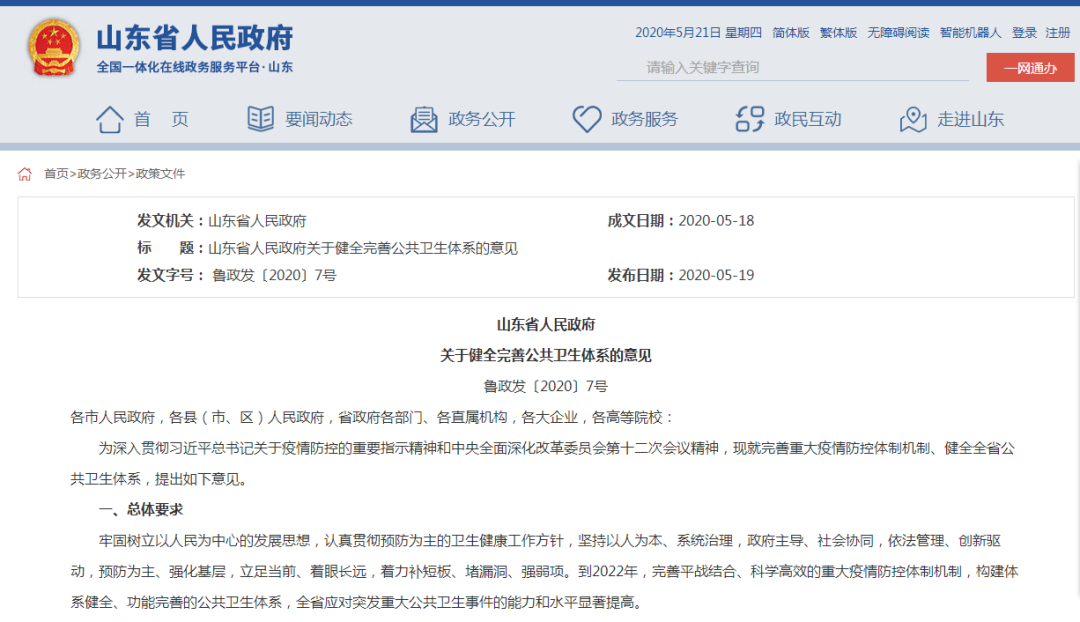The height and width of the screenshot is (622, 1080).
Task: Click the subtitle 全国一体化在线政务服务平台·山东
Action: 195,67
